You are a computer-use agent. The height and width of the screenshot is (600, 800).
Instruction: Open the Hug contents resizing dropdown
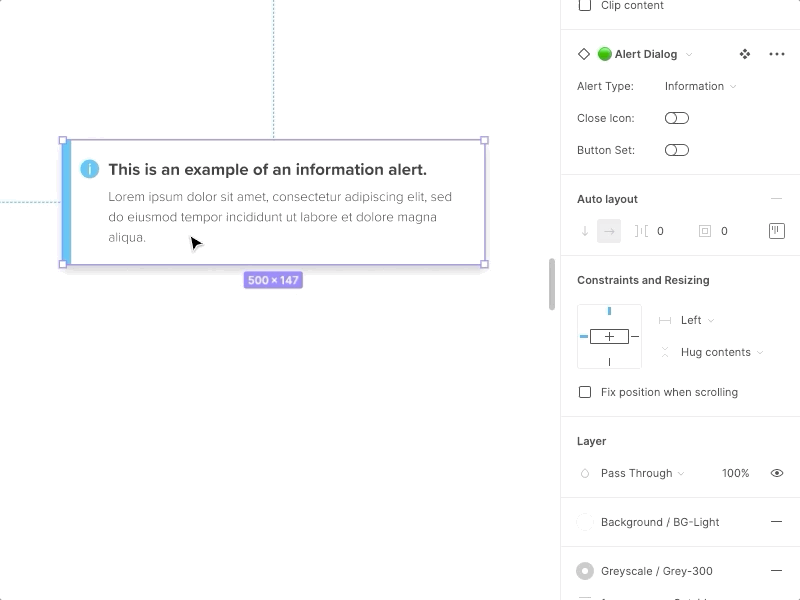[715, 352]
